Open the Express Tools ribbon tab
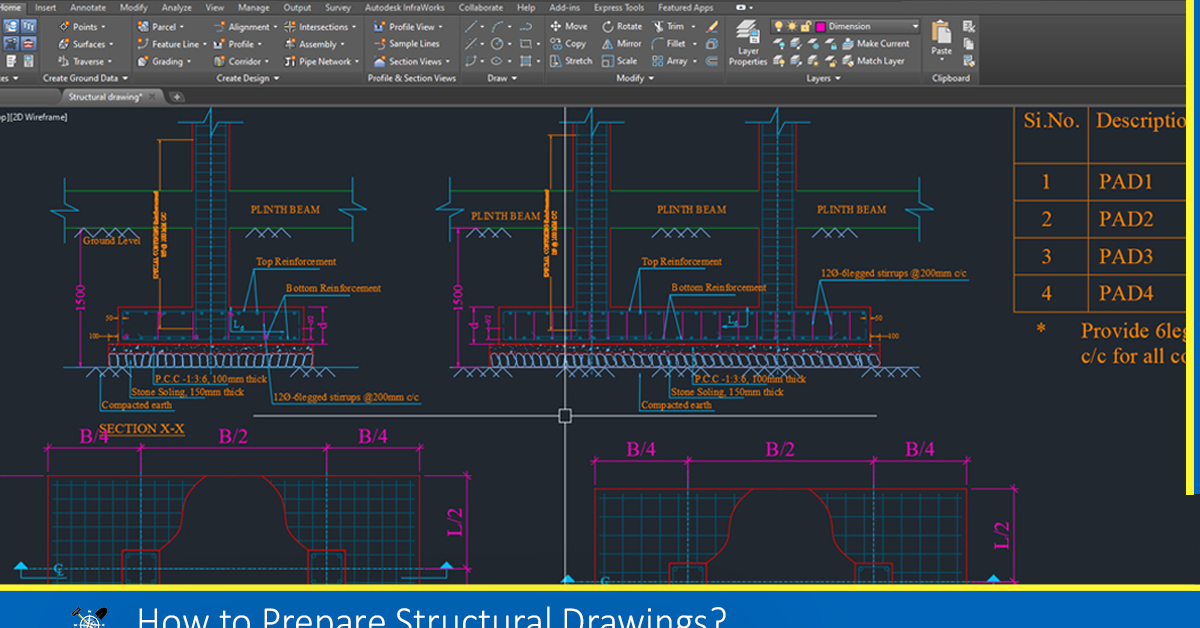1200x628 pixels. tap(619, 7)
